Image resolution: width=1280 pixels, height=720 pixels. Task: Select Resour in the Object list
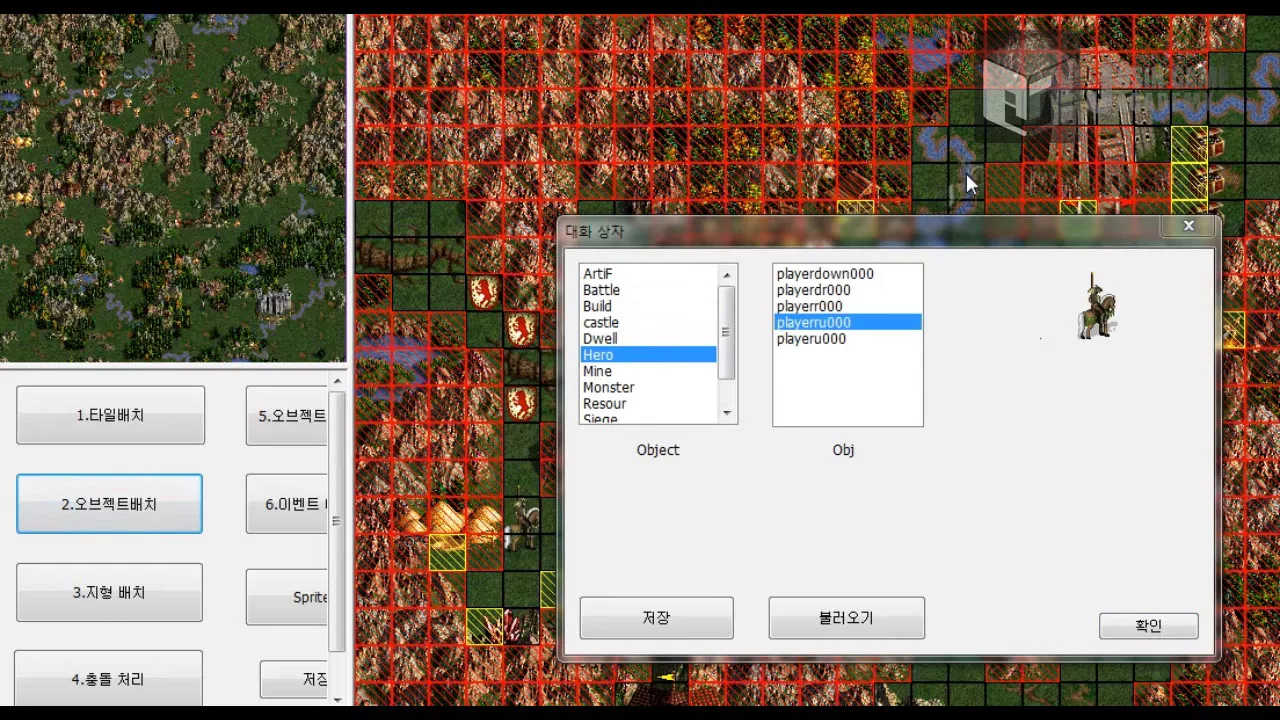point(648,403)
